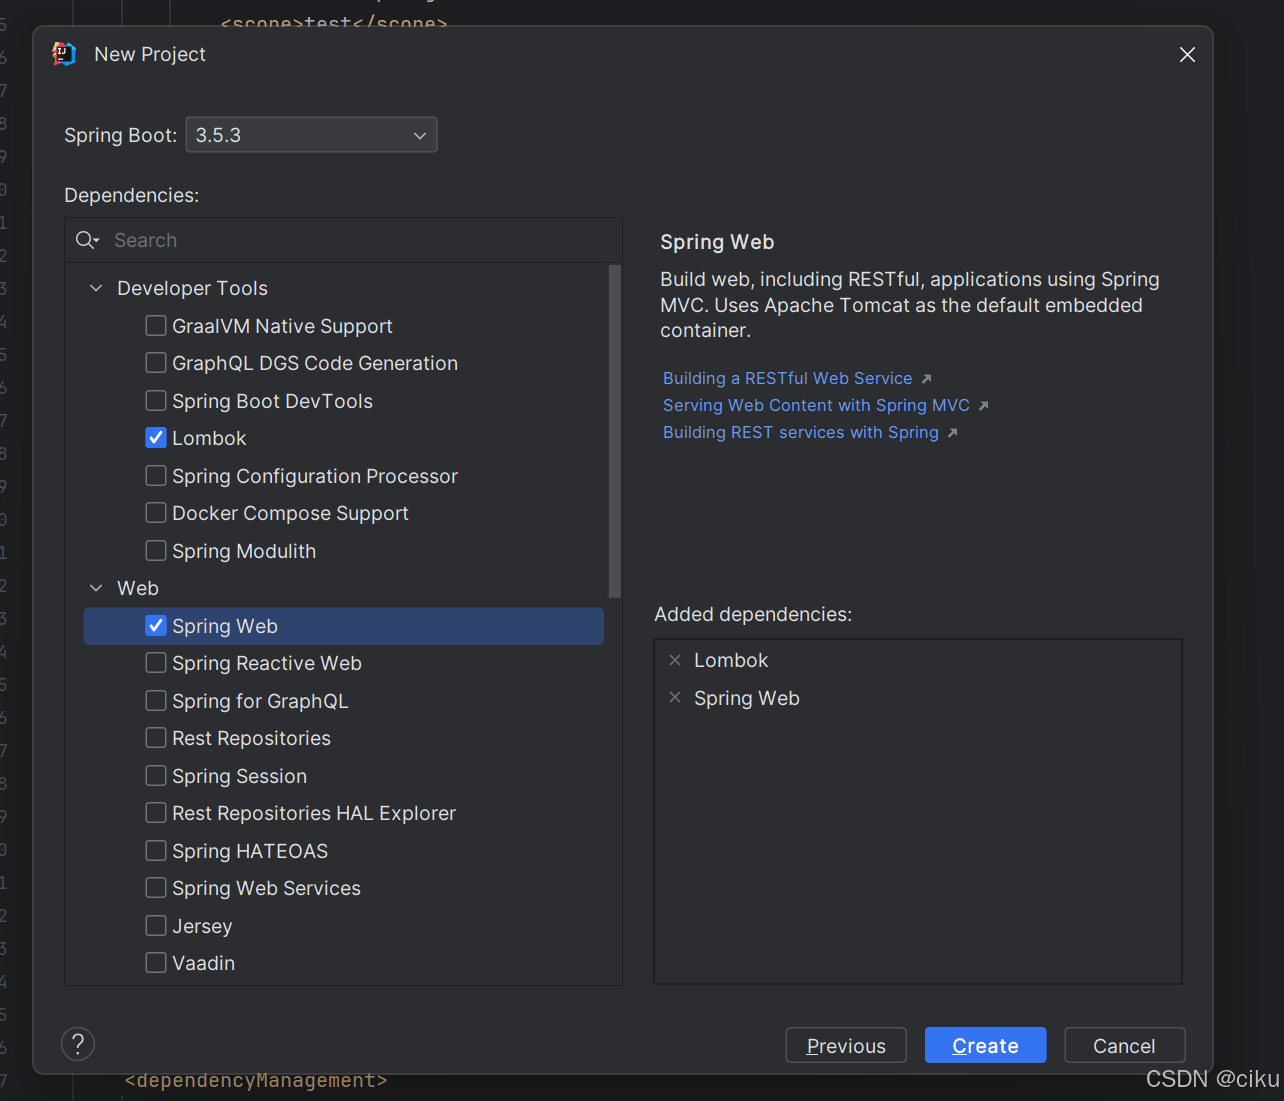Click Lombok in the added dependencies list
Screen dimensions: 1284x1101
[x=731, y=660]
